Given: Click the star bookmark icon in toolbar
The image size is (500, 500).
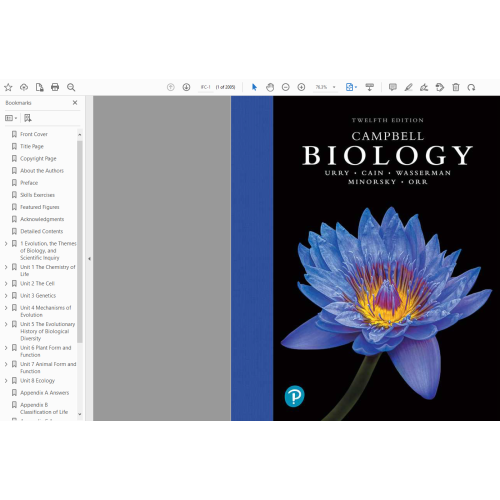Looking at the screenshot, I should tap(8, 87).
